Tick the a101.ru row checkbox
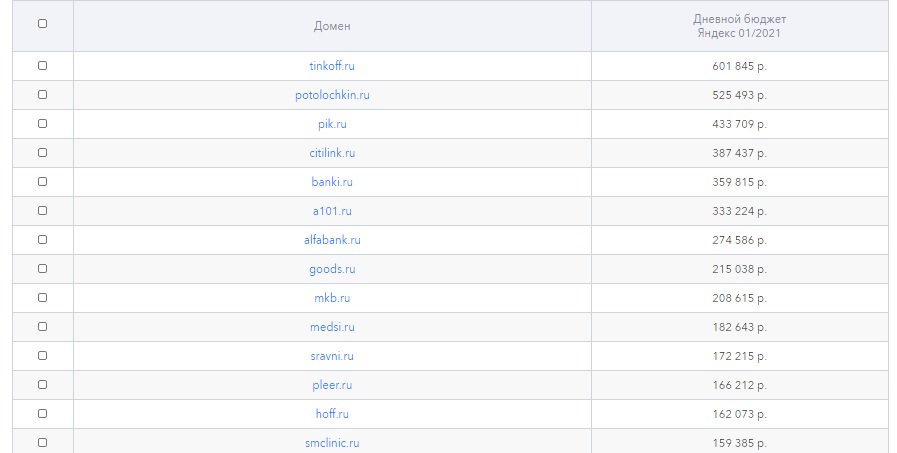This screenshot has height=453, width=897. (42, 210)
